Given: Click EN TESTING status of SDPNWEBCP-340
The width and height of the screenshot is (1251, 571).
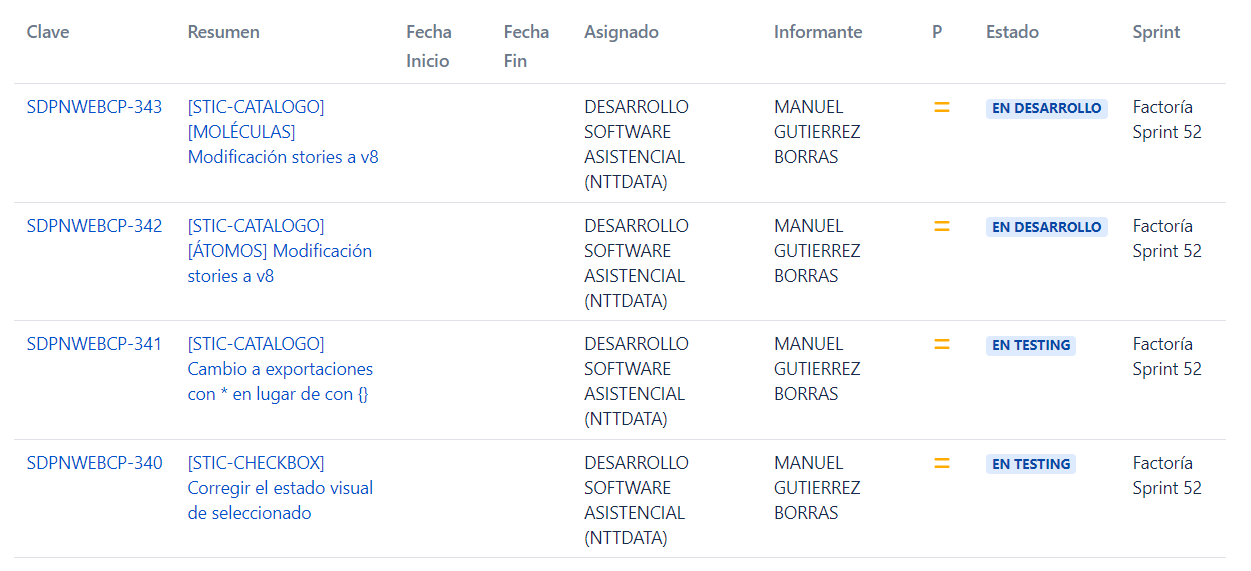Looking at the screenshot, I should (1031, 464).
